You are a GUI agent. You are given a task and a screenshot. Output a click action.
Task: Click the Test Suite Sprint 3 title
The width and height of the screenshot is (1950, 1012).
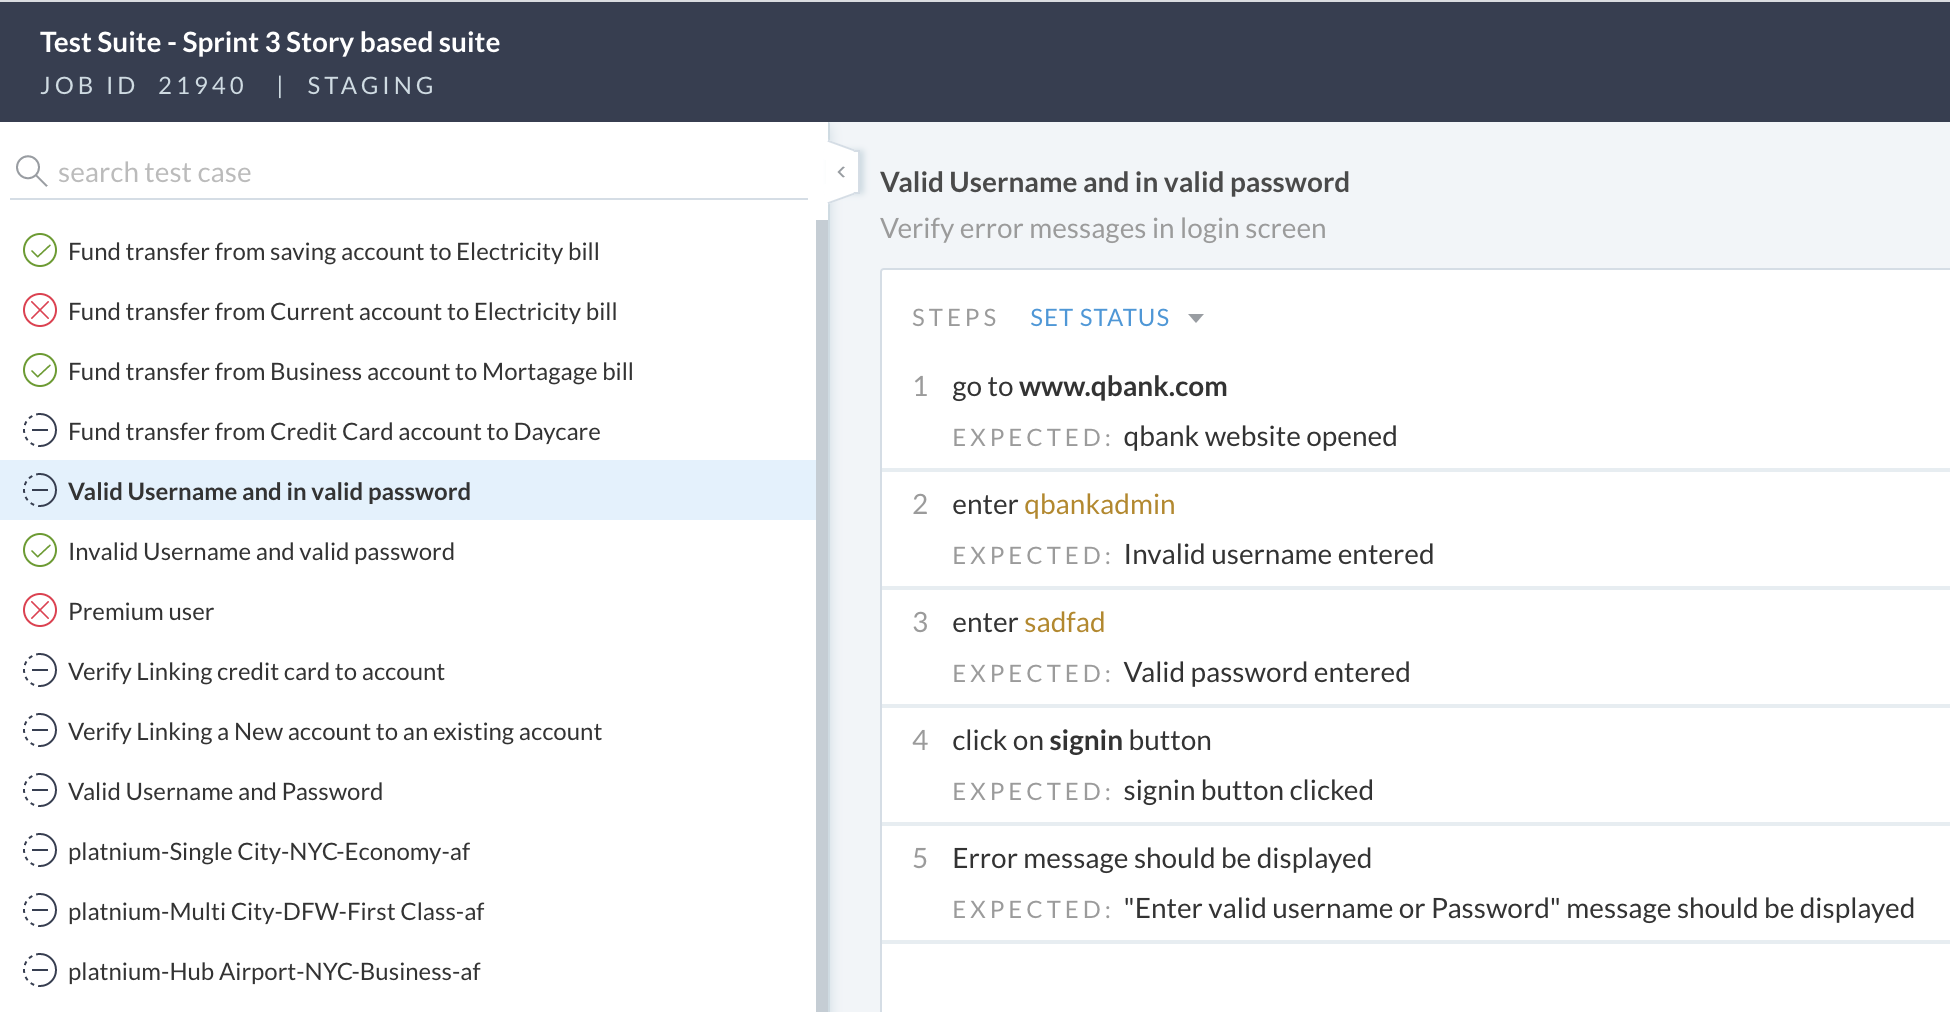point(270,42)
